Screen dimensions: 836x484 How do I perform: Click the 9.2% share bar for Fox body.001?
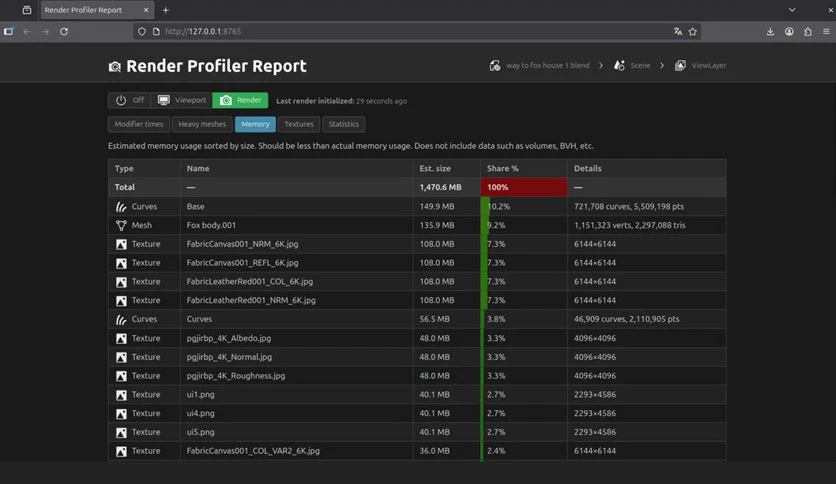click(485, 225)
